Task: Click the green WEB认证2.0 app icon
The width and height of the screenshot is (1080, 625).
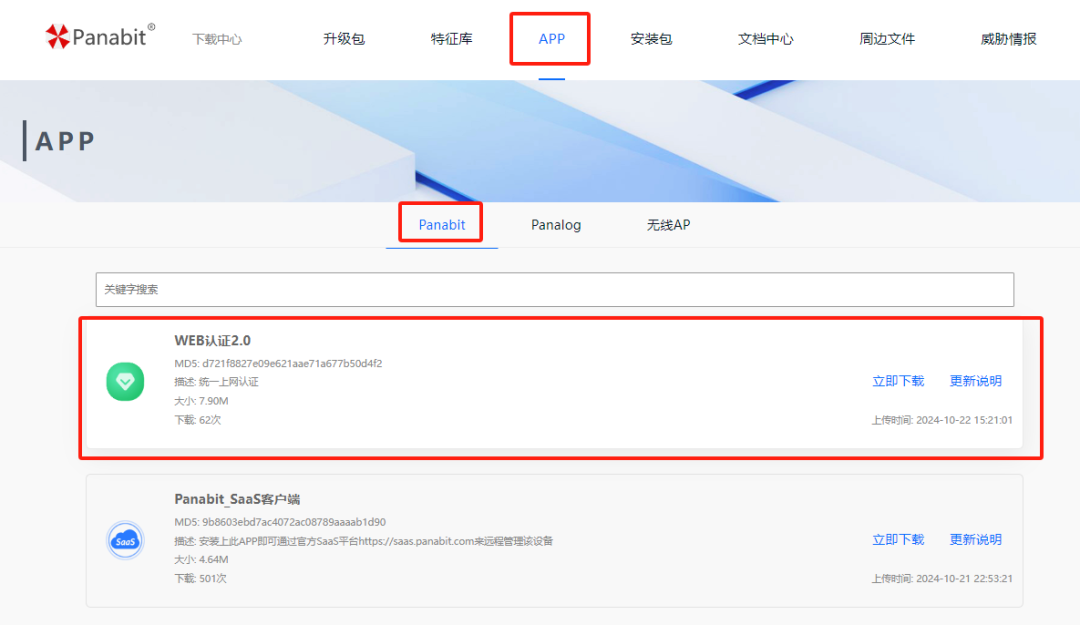Action: point(125,381)
